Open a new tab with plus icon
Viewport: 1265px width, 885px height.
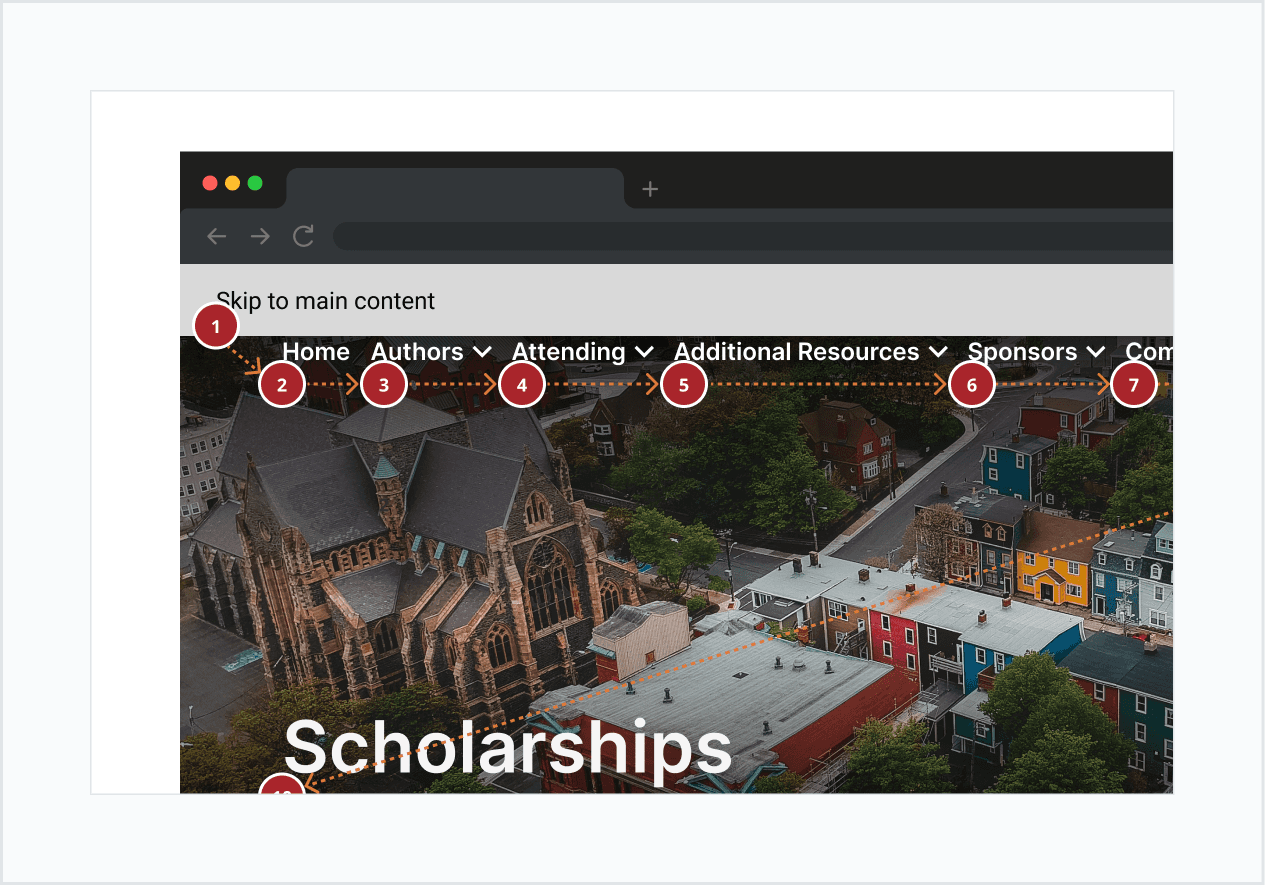click(x=650, y=188)
